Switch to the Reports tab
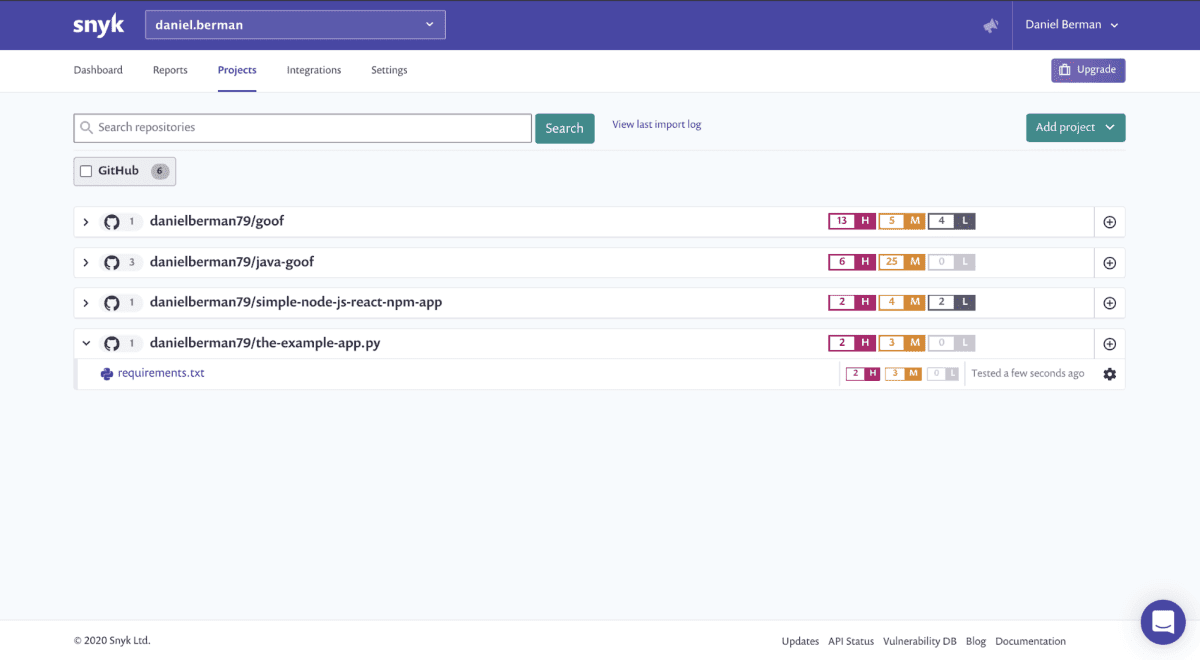The height and width of the screenshot is (660, 1200). coord(170,70)
